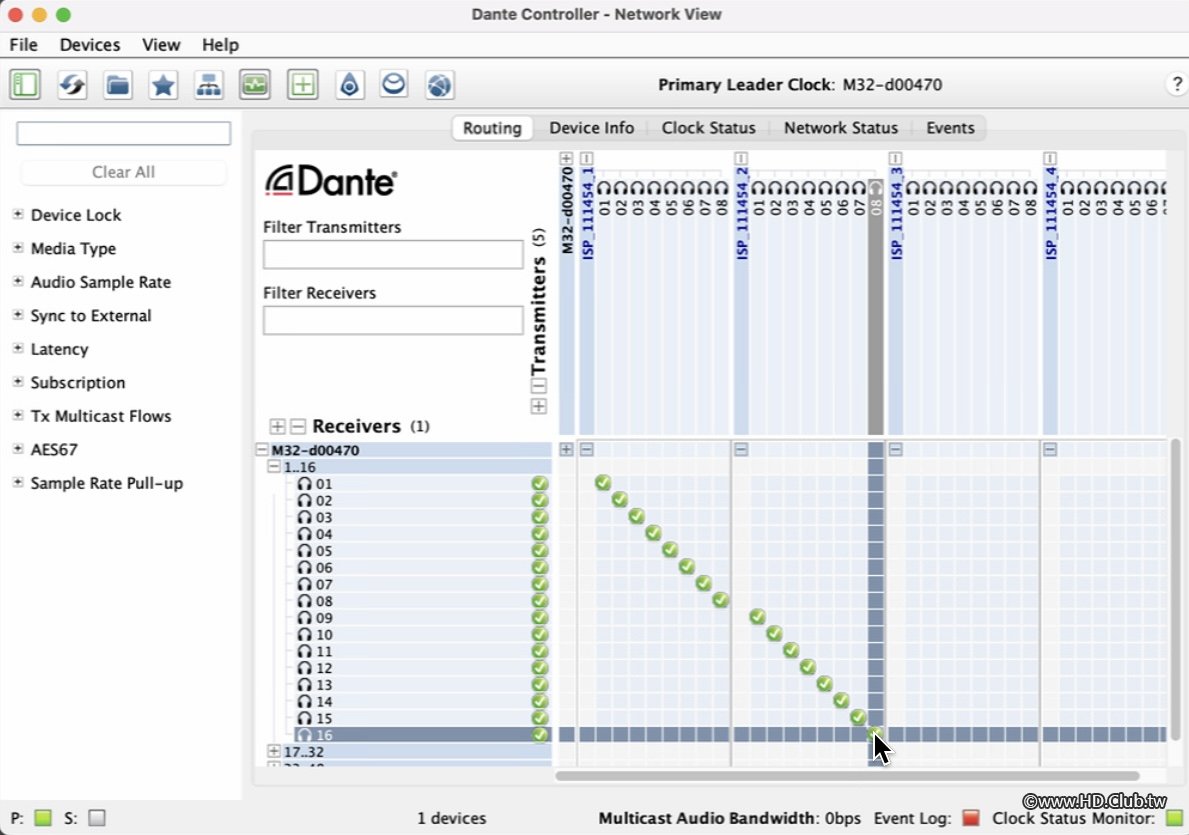
Task: Click the star toolbar icon
Action: [x=163, y=84]
